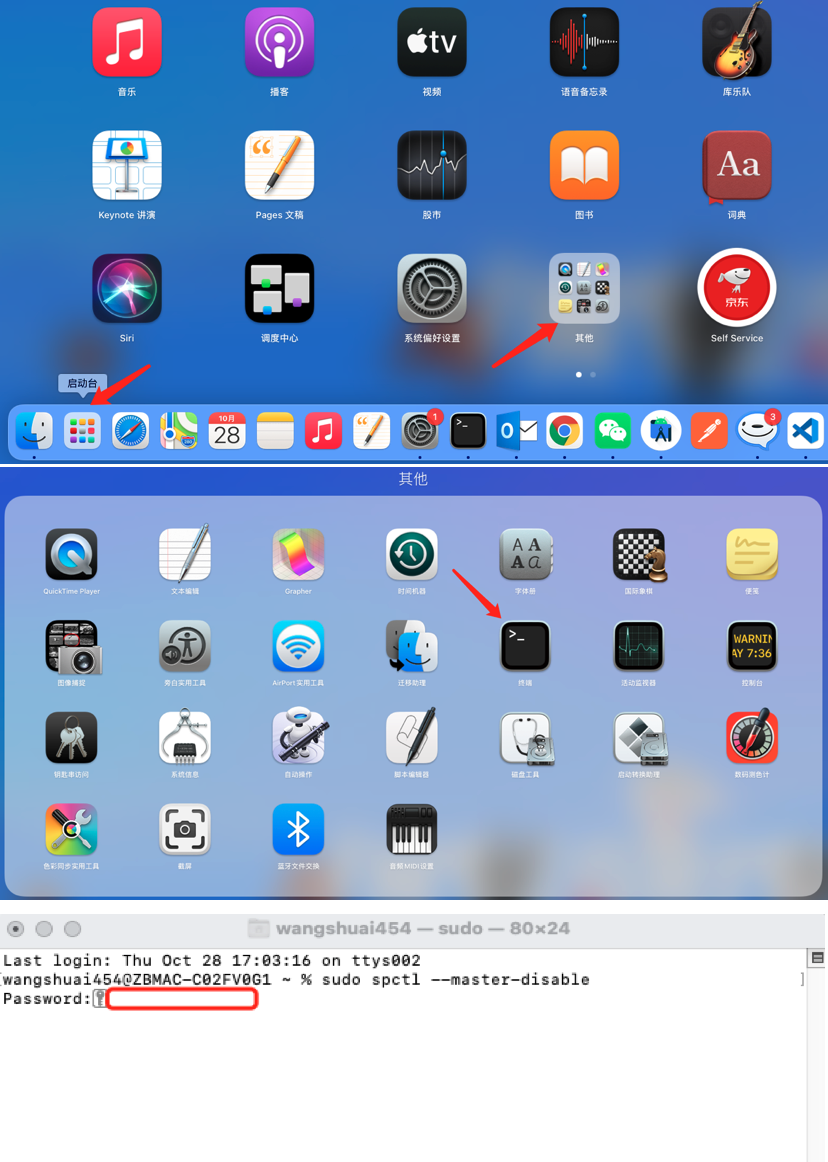Open the 音乐 app in the Launchpad grid
This screenshot has height=1162, width=828.
tap(127, 42)
